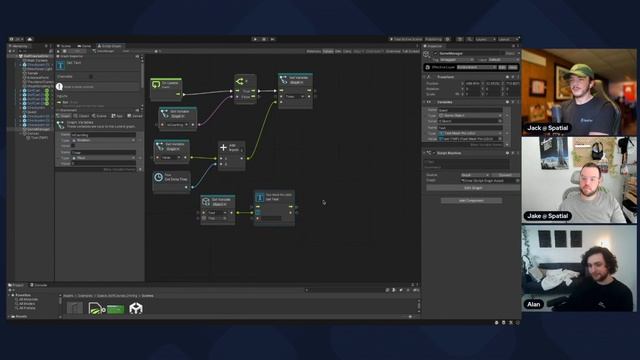The height and width of the screenshot is (360, 640).
Task: Toggle Dim in graph toolbar
Action: [338, 51]
